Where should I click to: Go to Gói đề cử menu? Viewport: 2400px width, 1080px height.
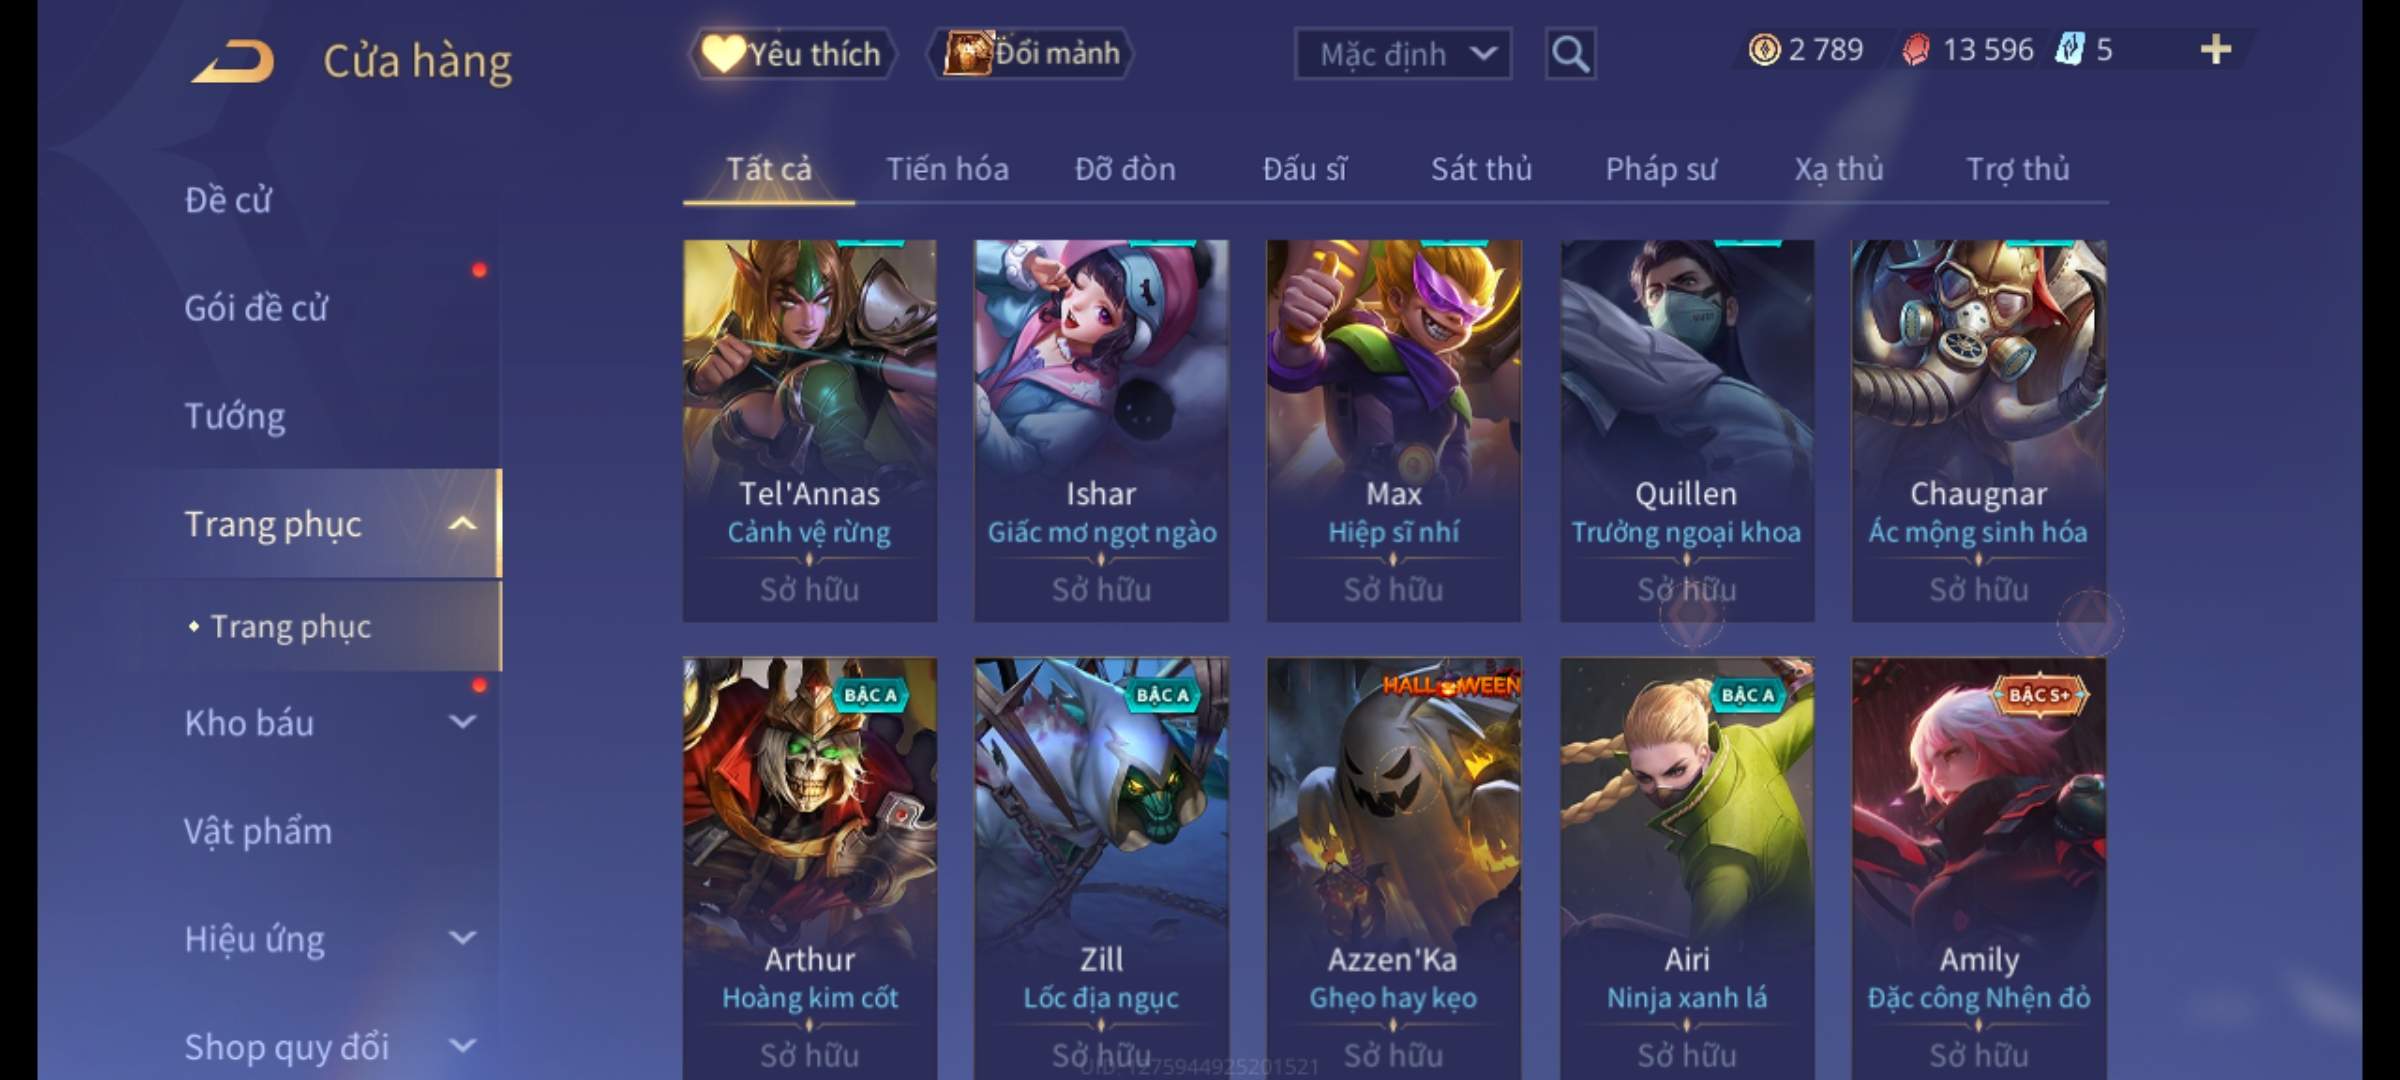pyautogui.click(x=256, y=308)
